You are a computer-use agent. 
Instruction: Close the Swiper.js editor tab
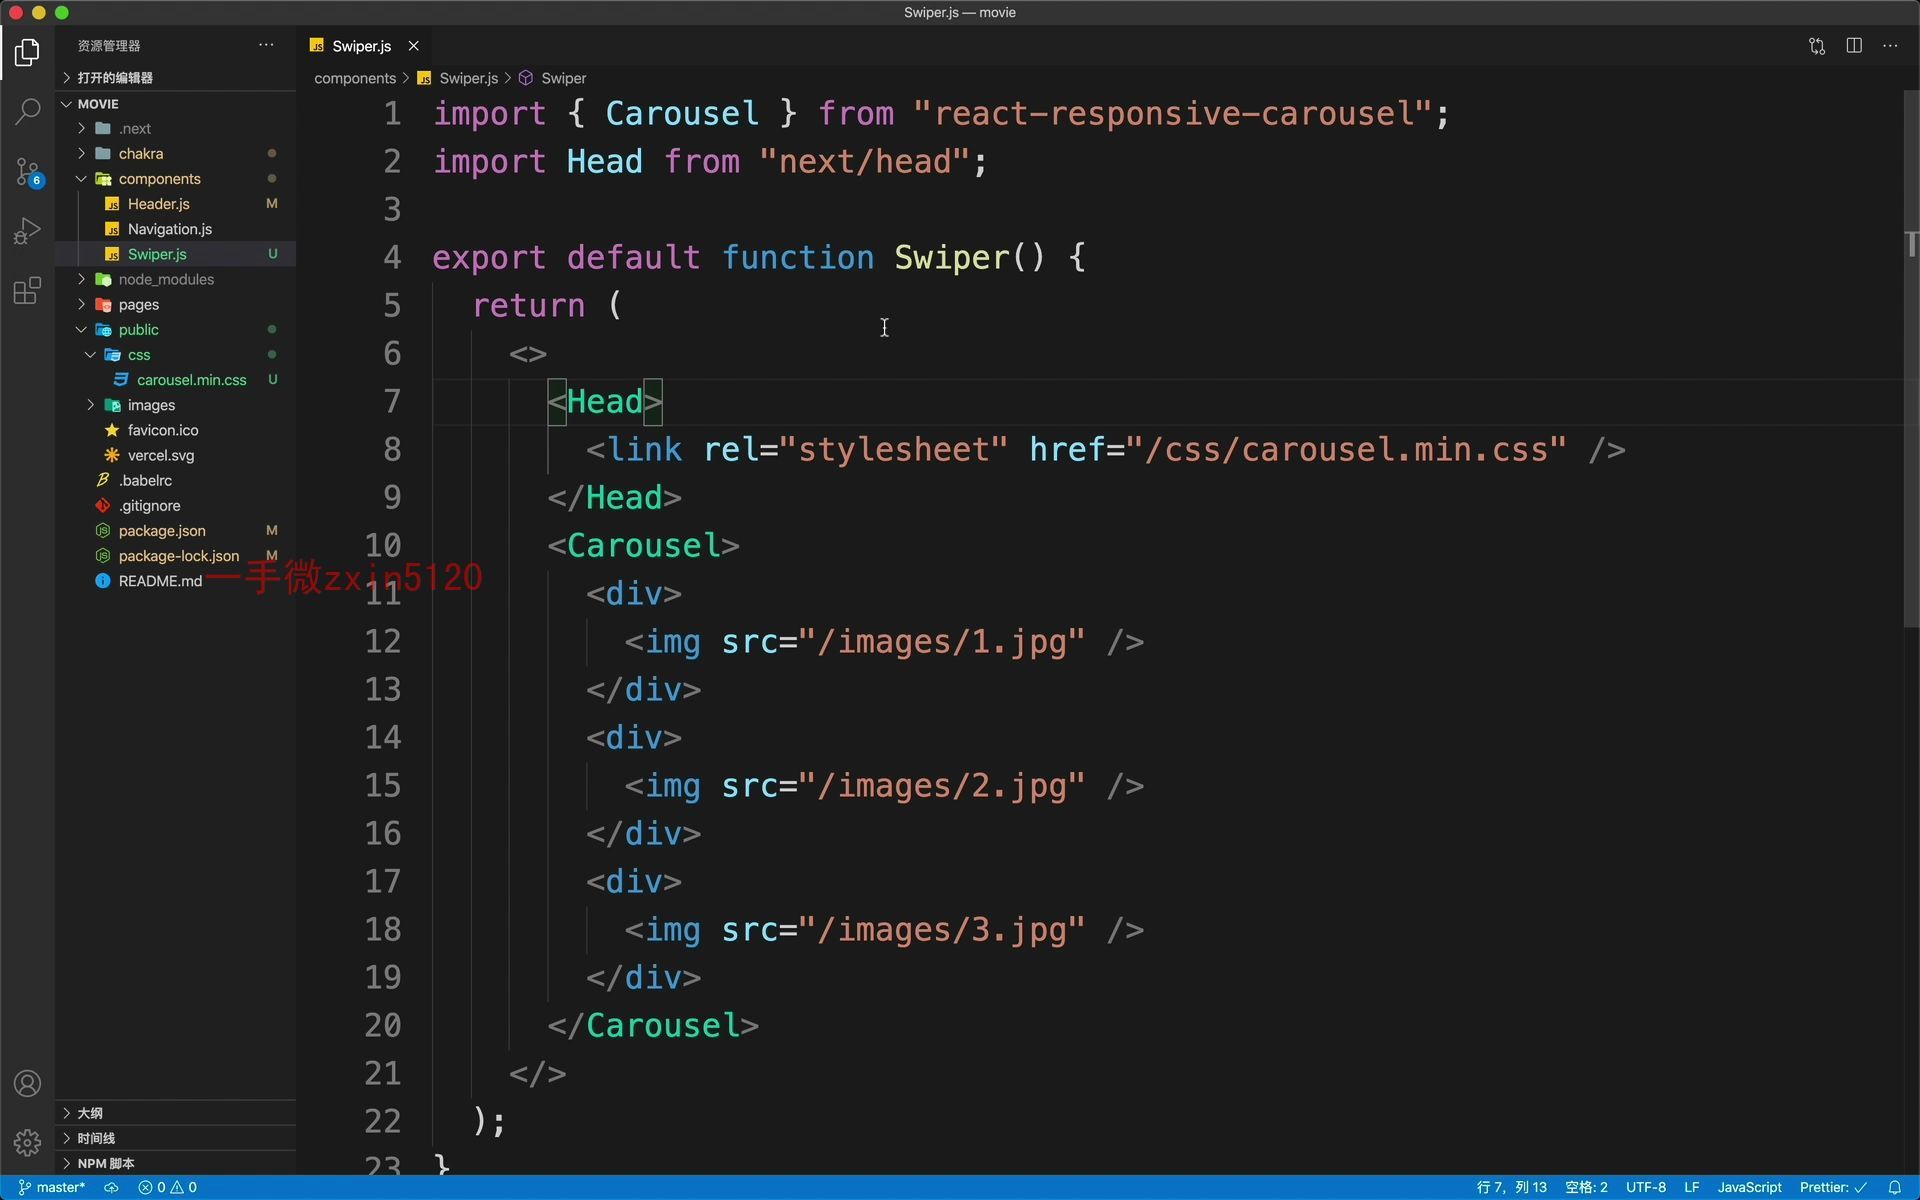click(x=413, y=46)
